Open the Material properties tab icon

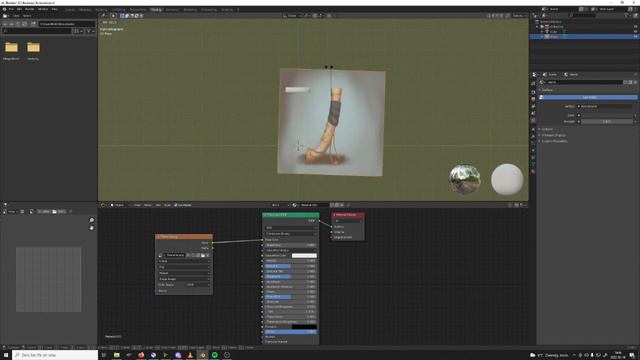pyautogui.click(x=533, y=172)
